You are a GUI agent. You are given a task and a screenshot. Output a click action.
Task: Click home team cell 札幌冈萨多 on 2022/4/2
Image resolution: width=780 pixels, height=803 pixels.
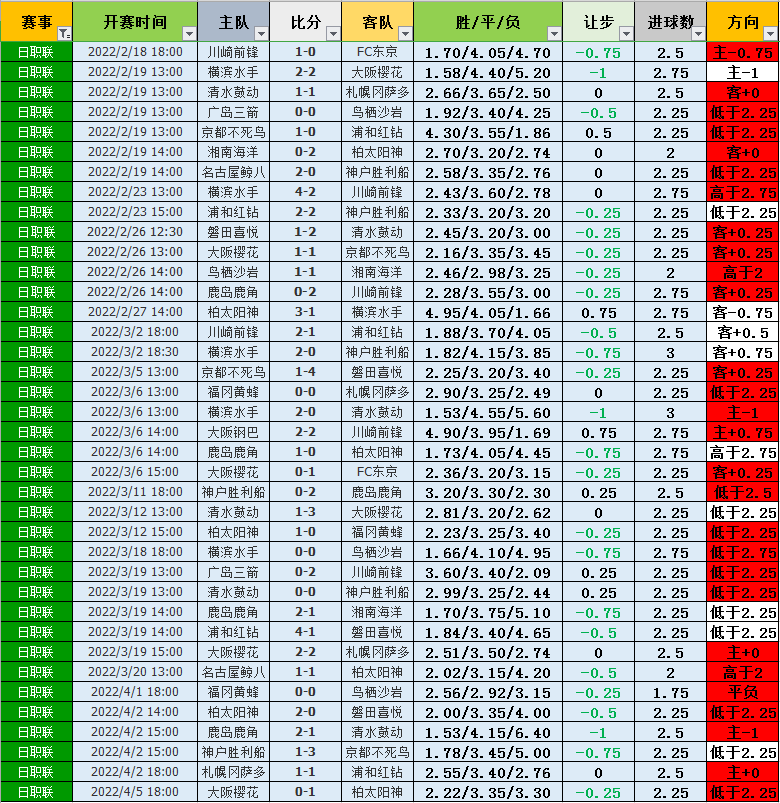(234, 771)
